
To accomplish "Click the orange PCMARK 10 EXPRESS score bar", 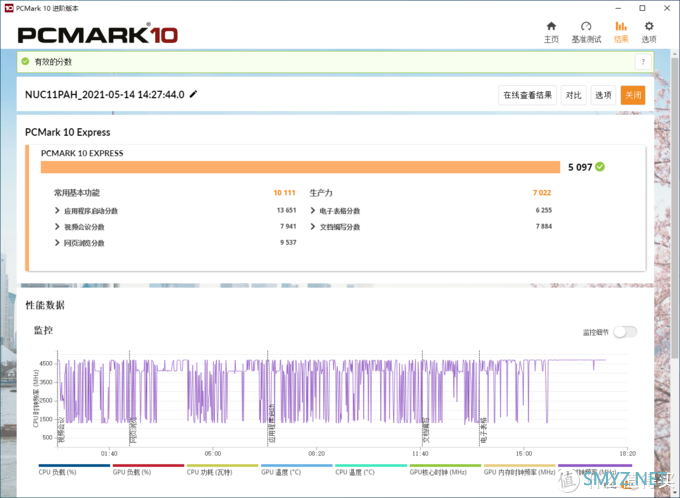I will 300,167.
